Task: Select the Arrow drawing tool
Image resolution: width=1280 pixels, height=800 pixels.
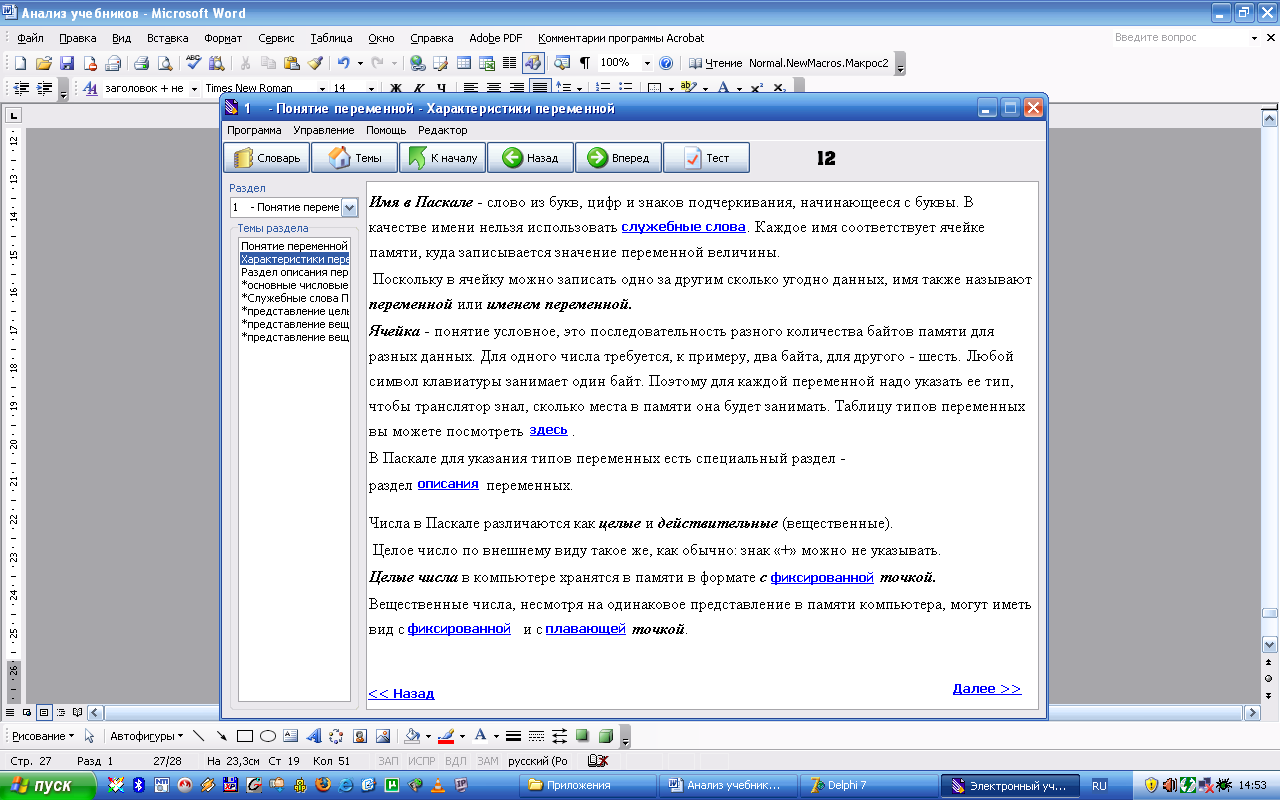Action: tap(221, 736)
